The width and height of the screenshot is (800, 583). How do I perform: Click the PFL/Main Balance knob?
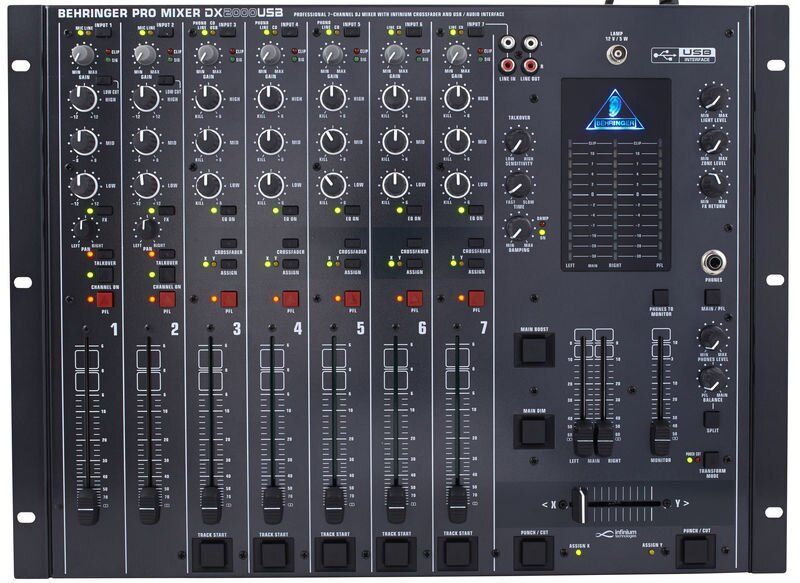tap(712, 378)
